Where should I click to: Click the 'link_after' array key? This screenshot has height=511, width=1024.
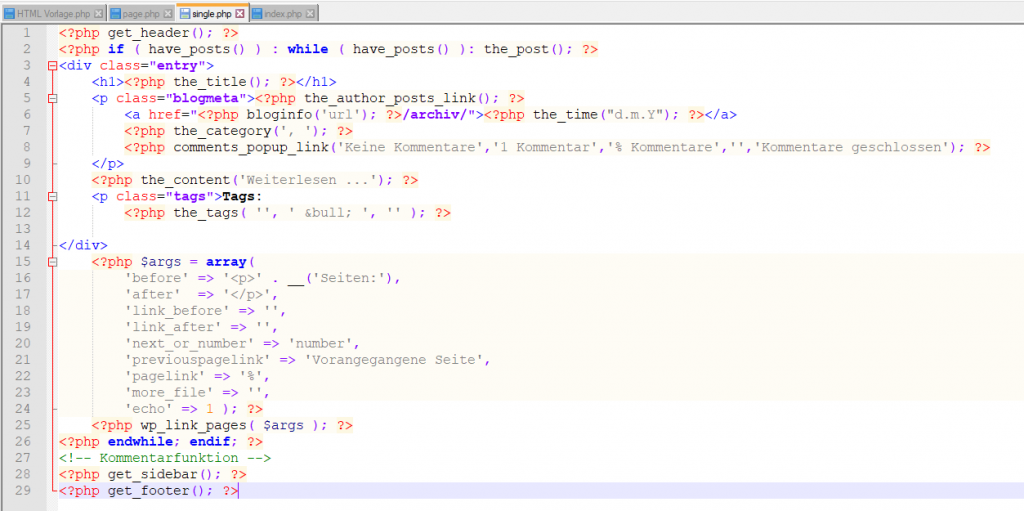pyautogui.click(x=173, y=327)
